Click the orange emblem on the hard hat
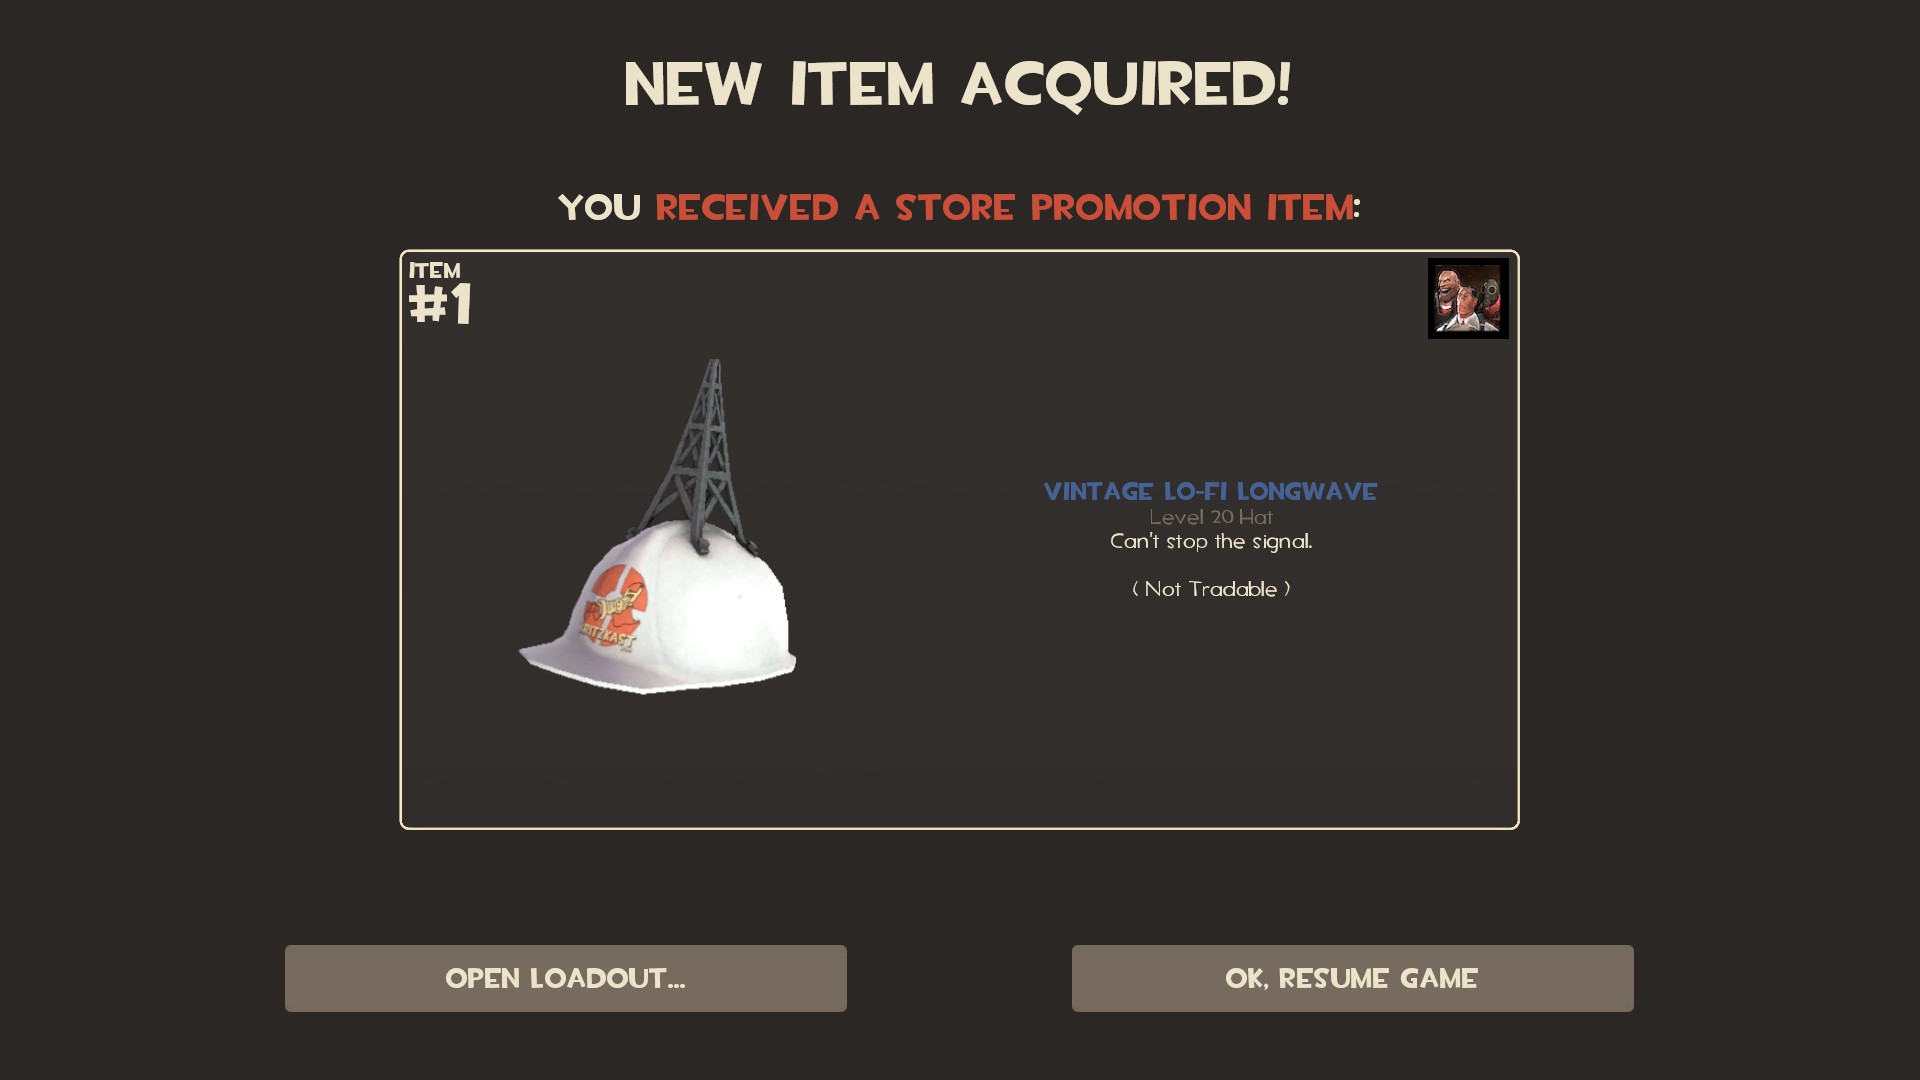1920x1080 pixels. coord(614,605)
